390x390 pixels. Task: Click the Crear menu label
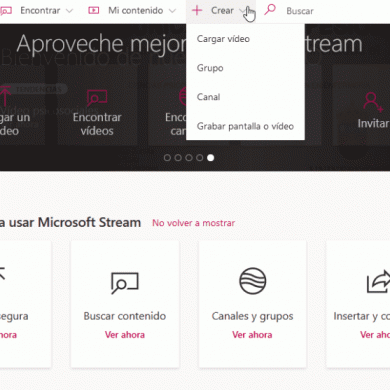click(x=222, y=11)
